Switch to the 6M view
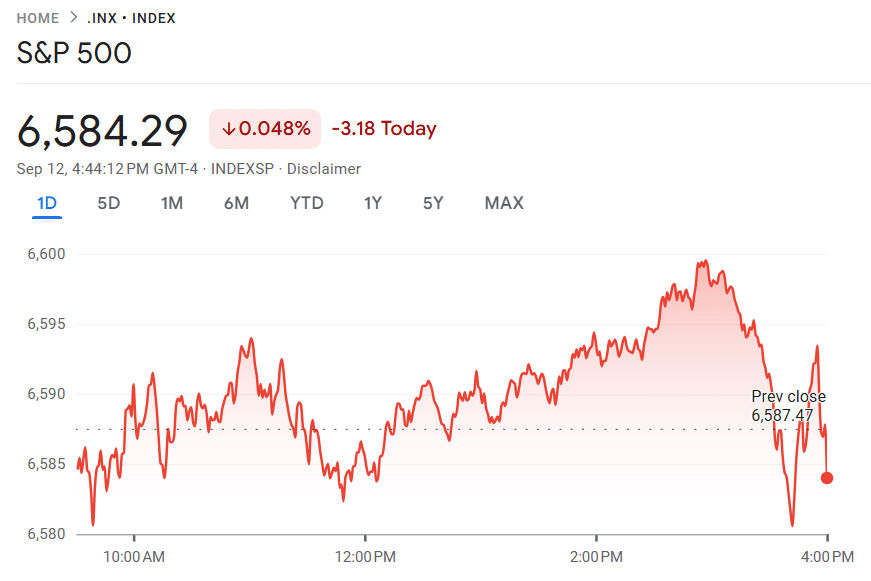Screen dimensions: 871x581 237,202
